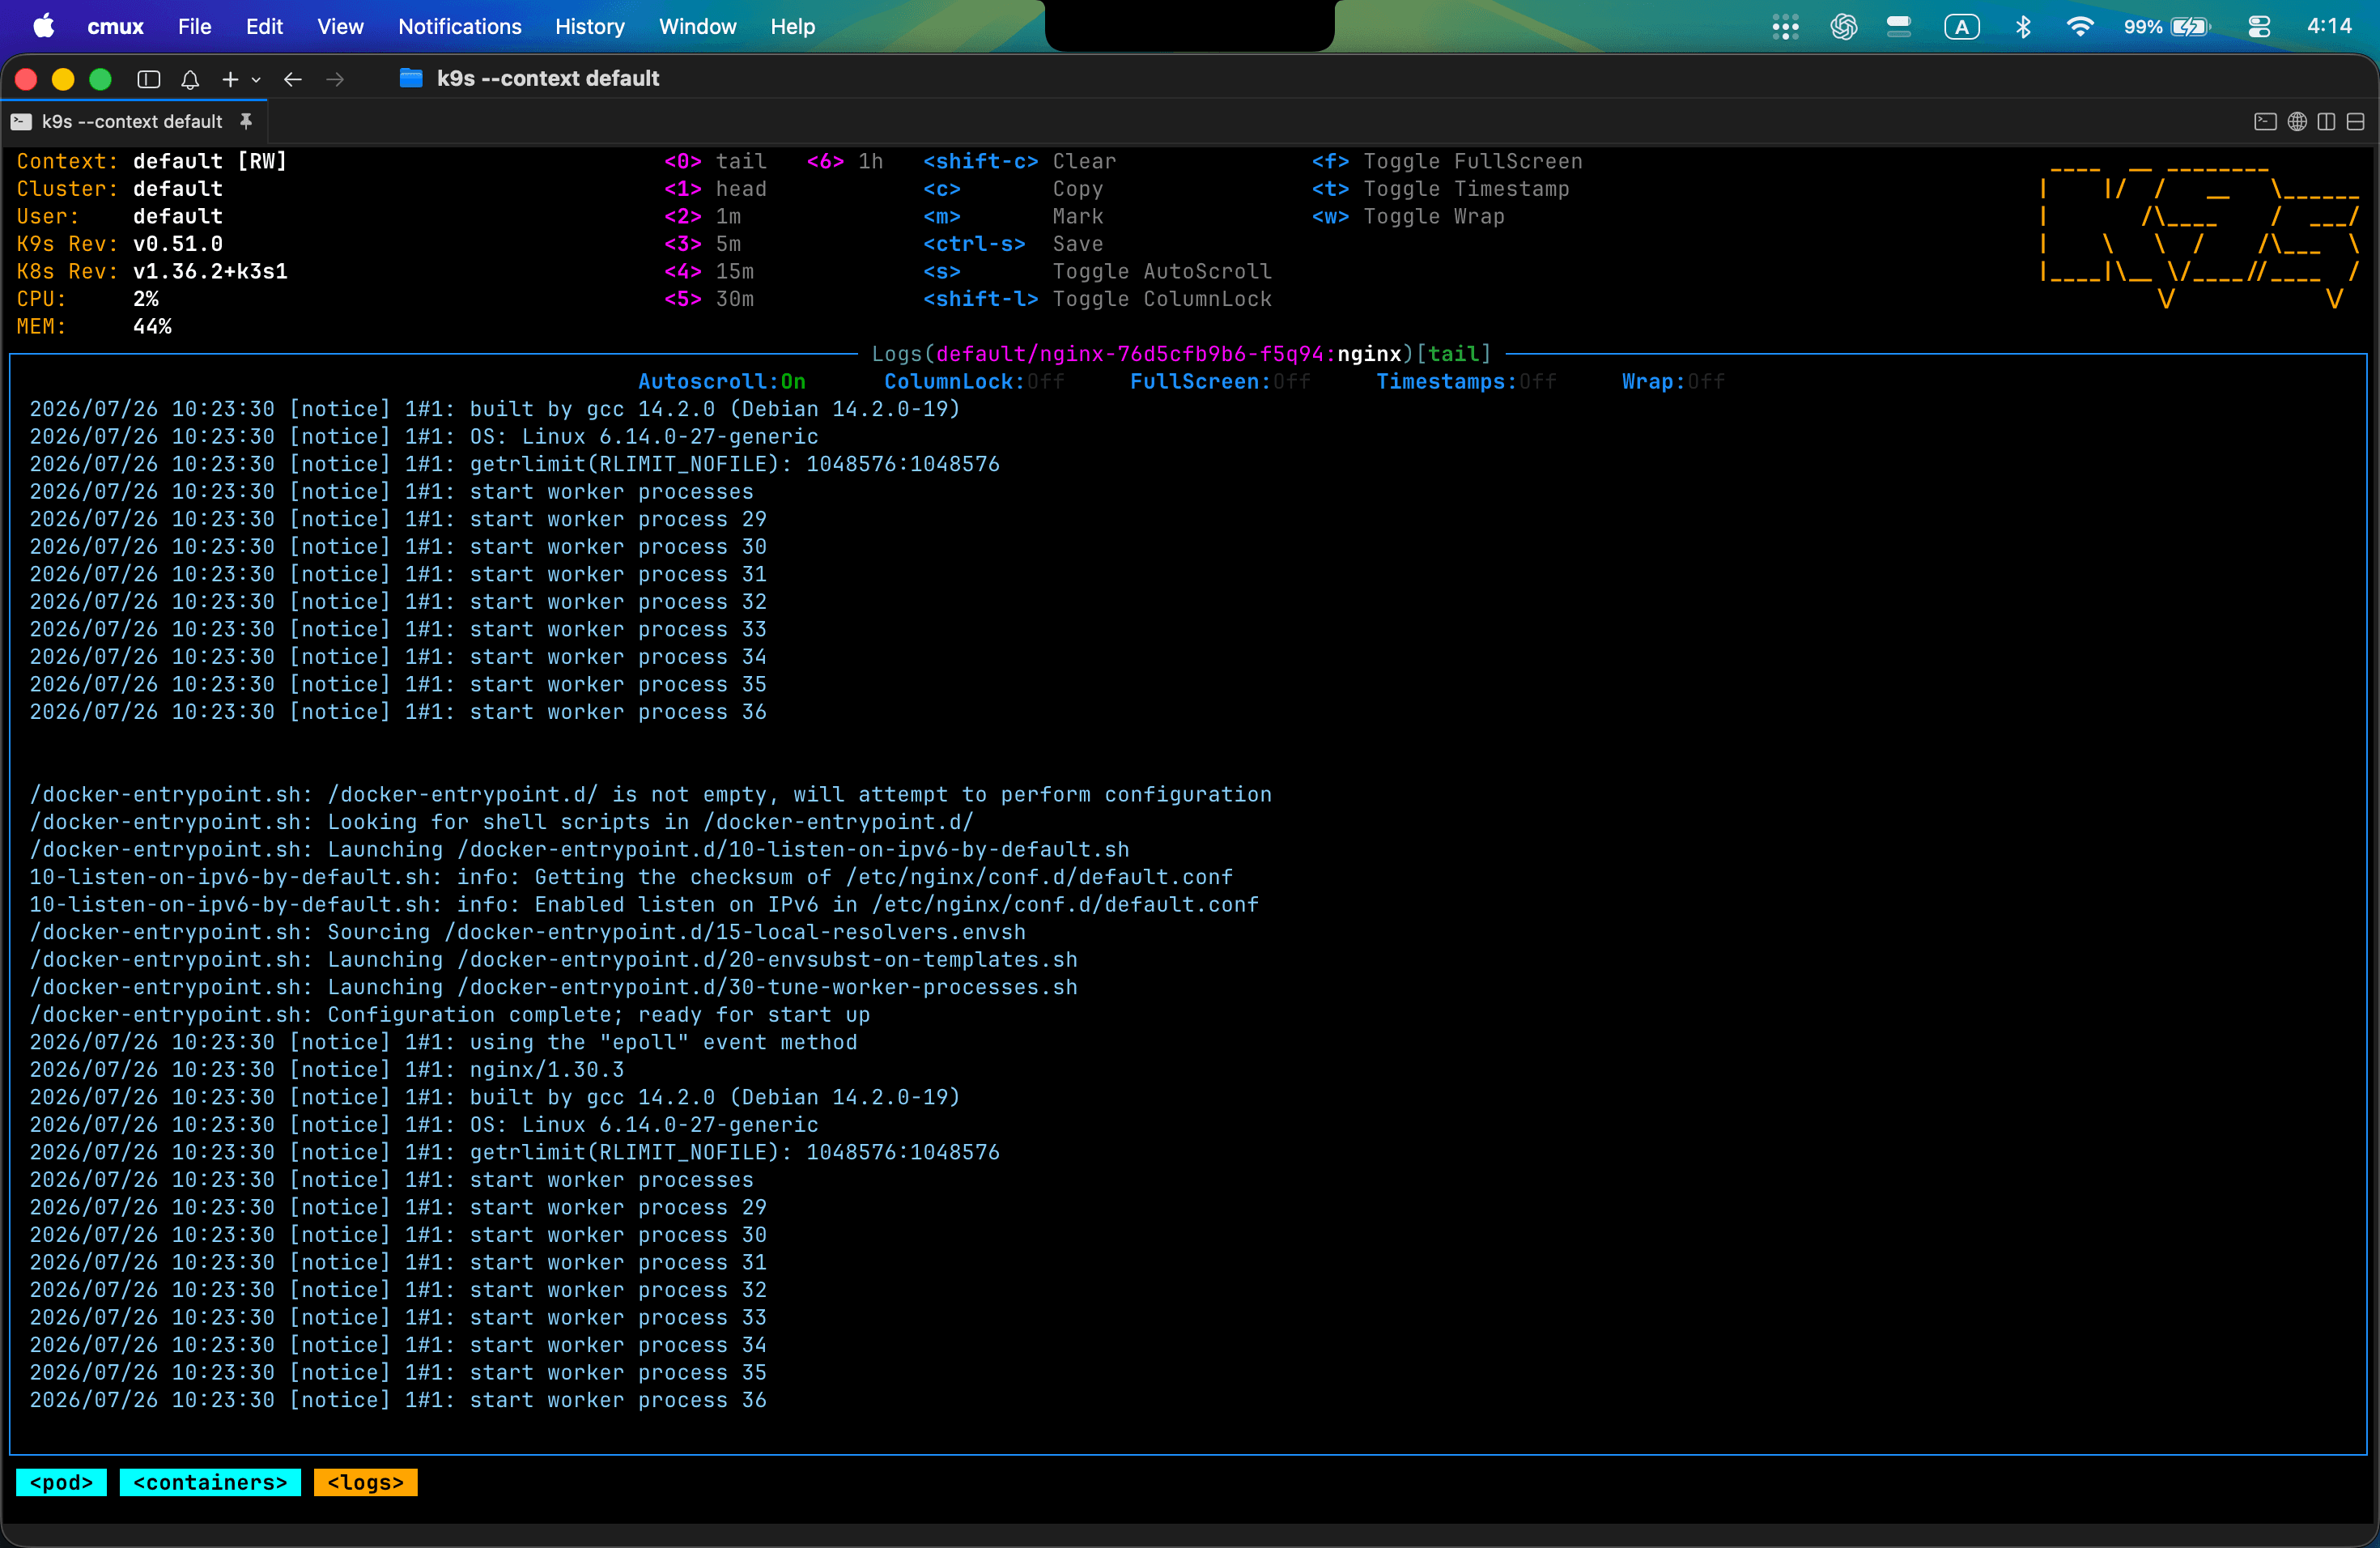
Task: Toggle the FullScreen:Off indicator
Action: tap(1220, 381)
